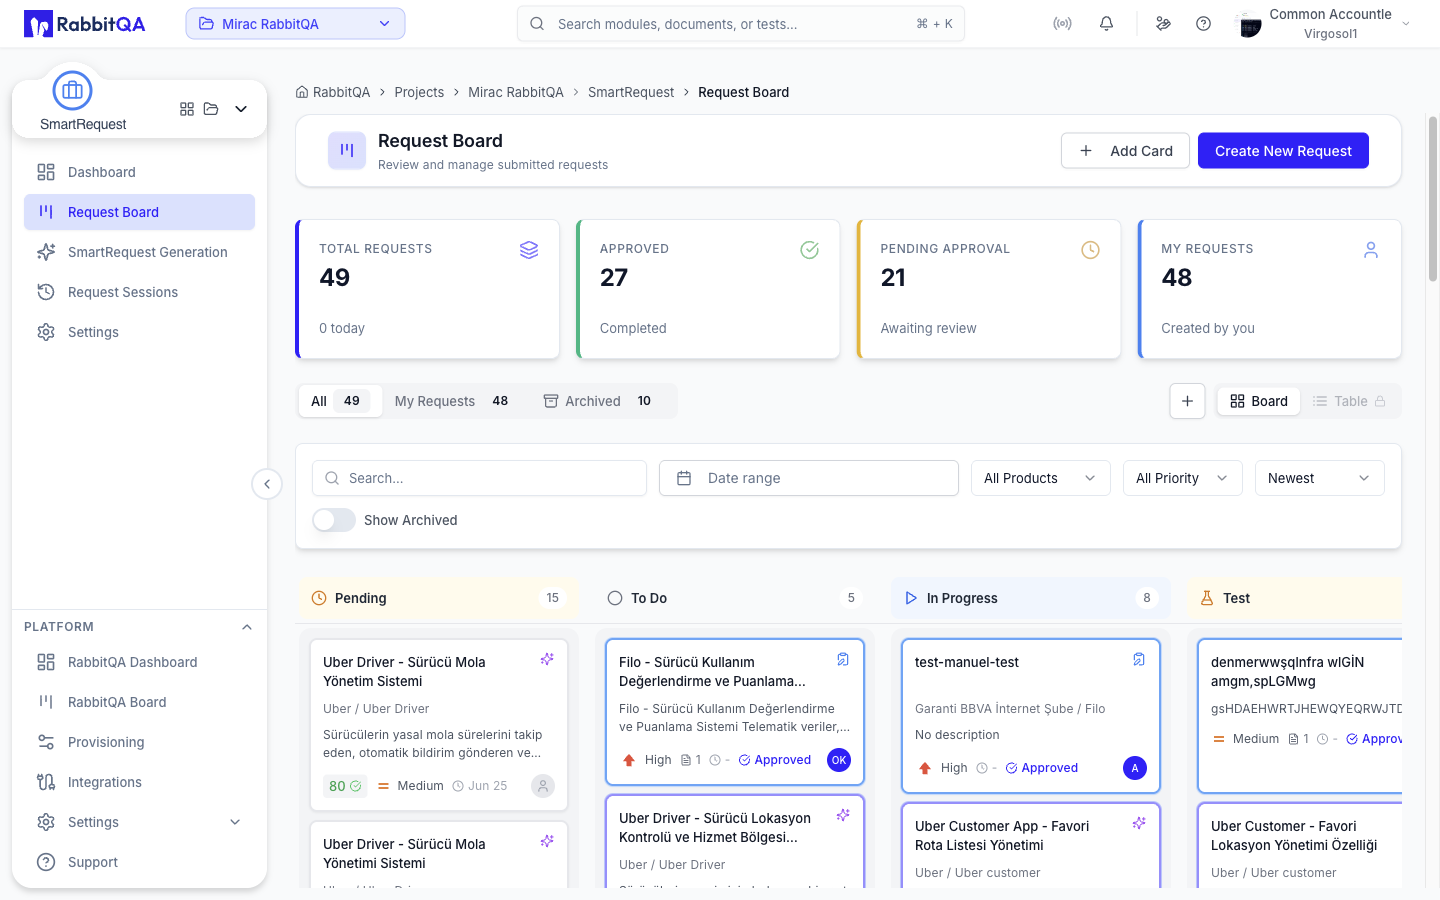Viewport: 1440px width, 900px height.
Task: Open Dashboard in SmartRequest sidebar
Action: pyautogui.click(x=140, y=172)
